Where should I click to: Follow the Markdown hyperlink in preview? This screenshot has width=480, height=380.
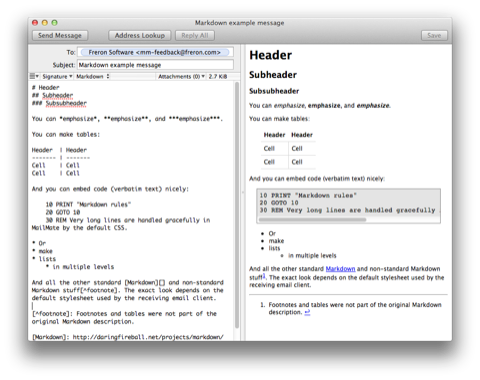point(340,269)
